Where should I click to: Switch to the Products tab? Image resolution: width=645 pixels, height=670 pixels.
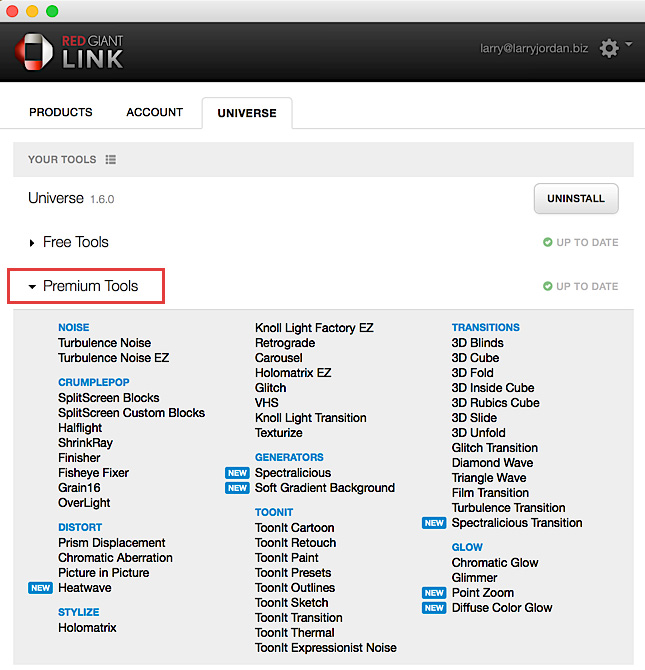61,112
